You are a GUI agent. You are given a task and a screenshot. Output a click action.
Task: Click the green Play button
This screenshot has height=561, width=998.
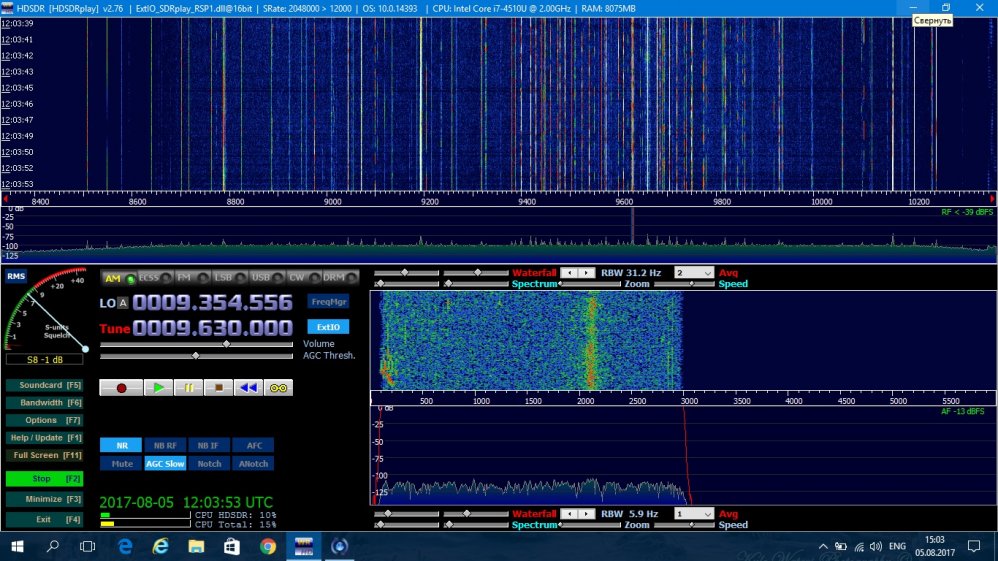coord(158,388)
